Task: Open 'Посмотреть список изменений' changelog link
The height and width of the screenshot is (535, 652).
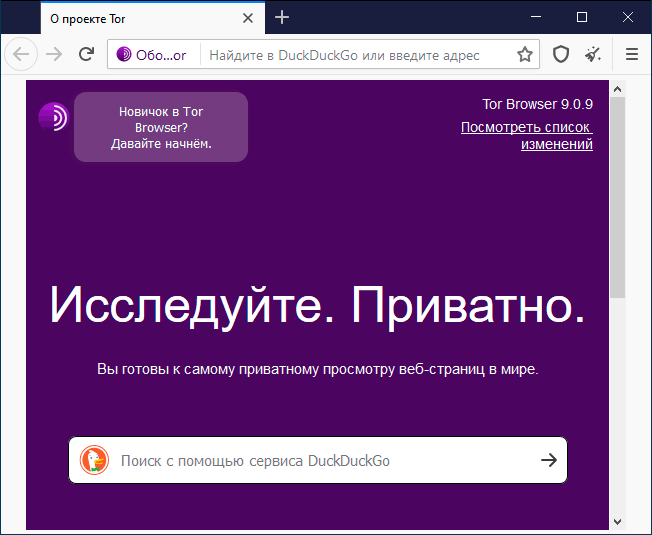Action: 527,136
